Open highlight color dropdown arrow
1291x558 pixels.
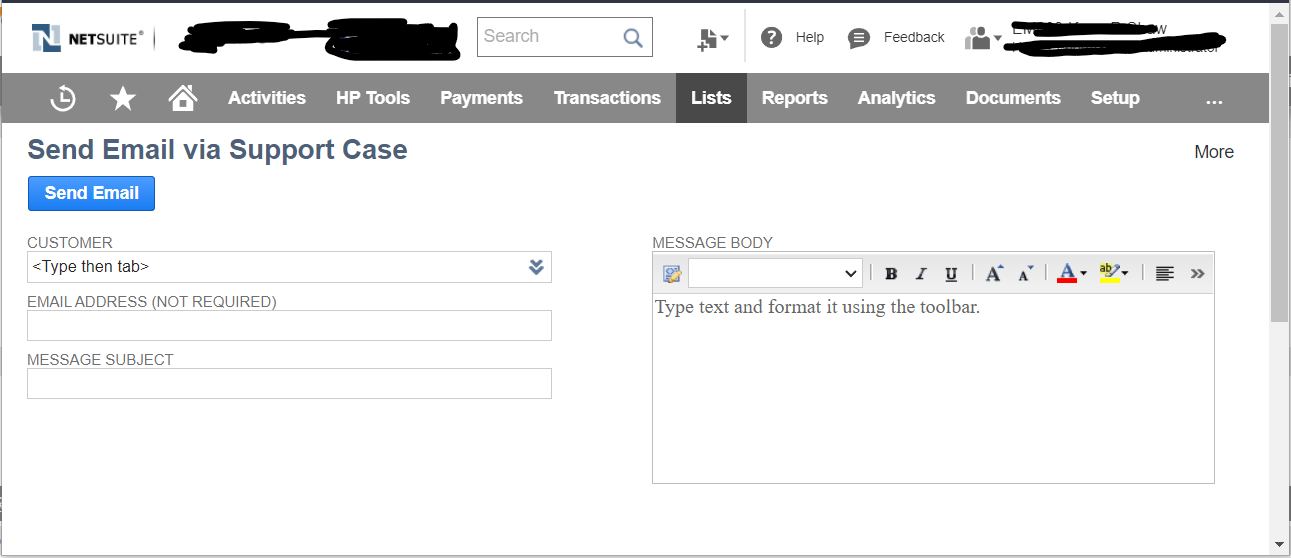click(x=1125, y=273)
